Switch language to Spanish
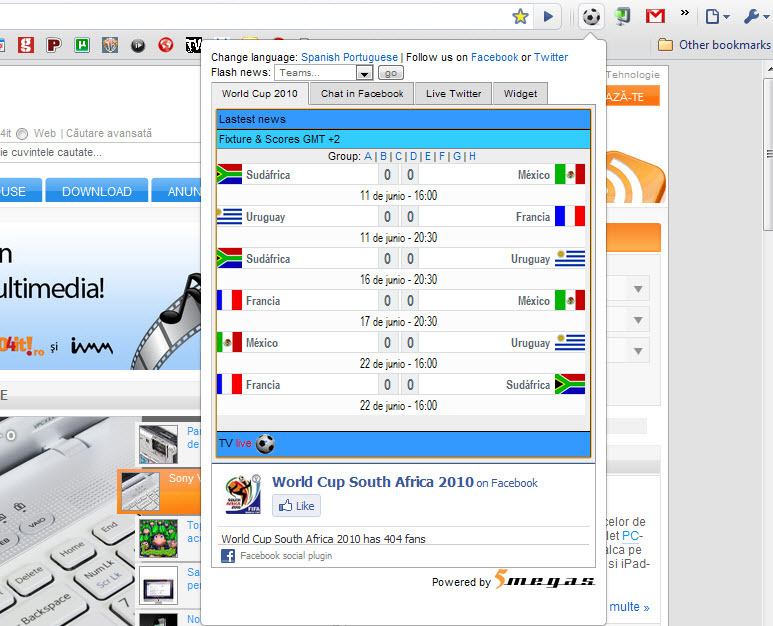773x626 pixels. 320,57
